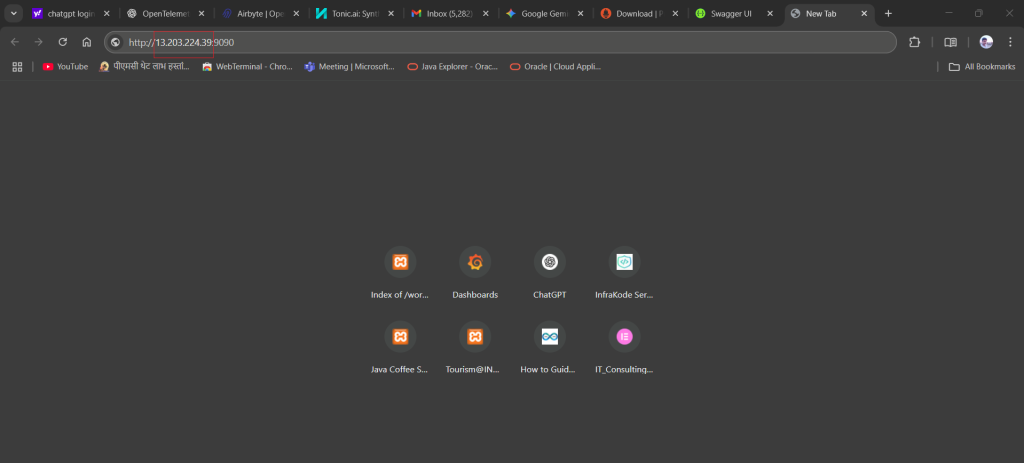Close the chatgpt login tab

click(106, 14)
